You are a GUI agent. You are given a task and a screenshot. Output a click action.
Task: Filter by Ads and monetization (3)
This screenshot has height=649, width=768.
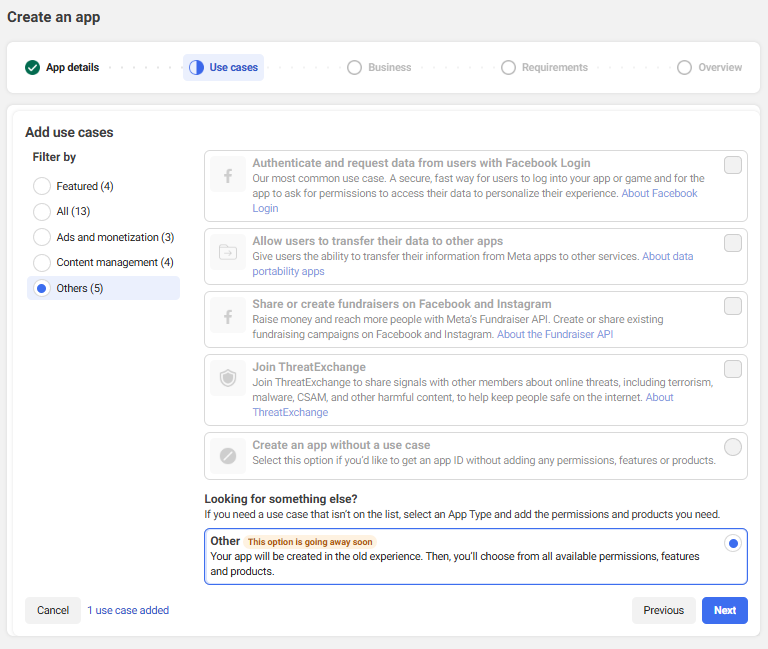pyautogui.click(x=42, y=237)
